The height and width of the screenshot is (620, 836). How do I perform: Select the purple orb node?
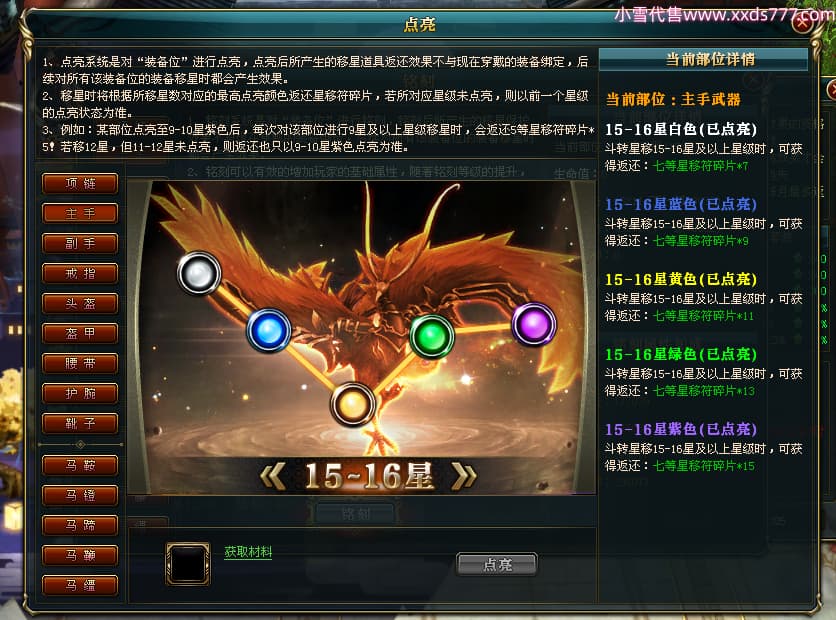click(x=534, y=324)
